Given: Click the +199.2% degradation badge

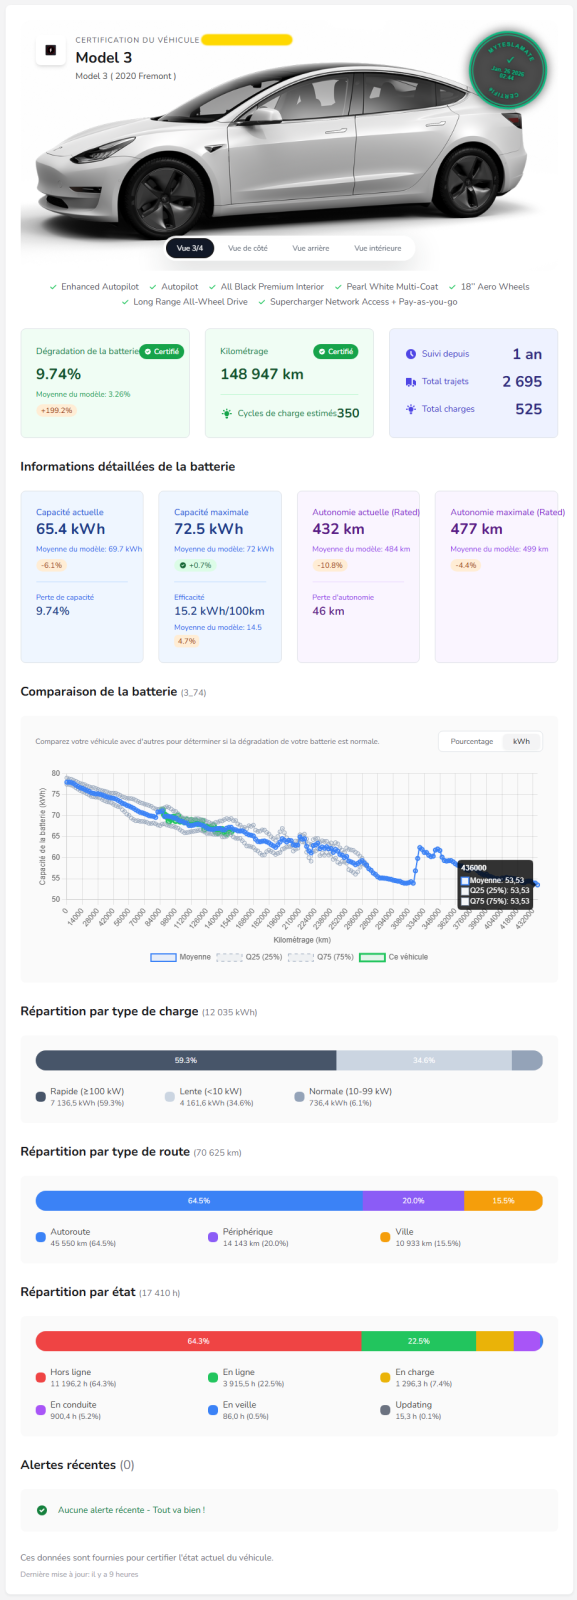Looking at the screenshot, I should pyautogui.click(x=56, y=411).
